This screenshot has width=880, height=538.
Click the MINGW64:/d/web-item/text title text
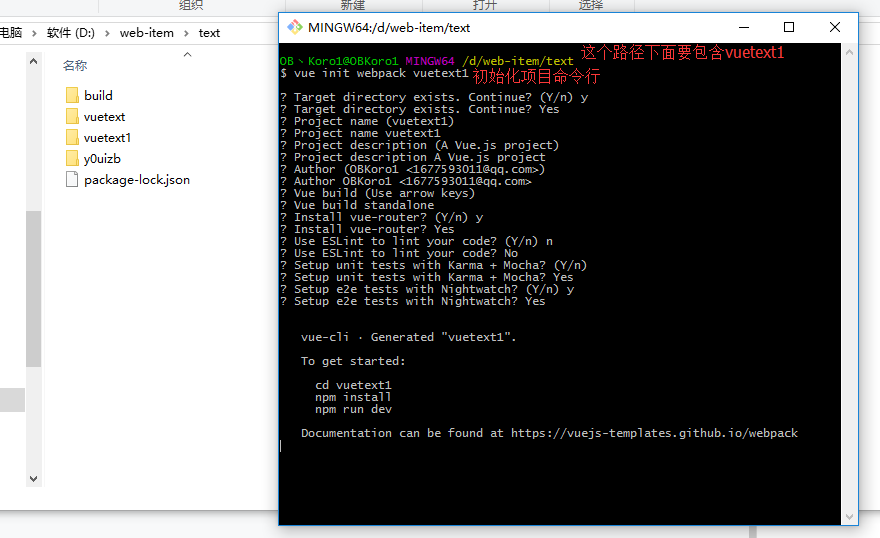(389, 27)
